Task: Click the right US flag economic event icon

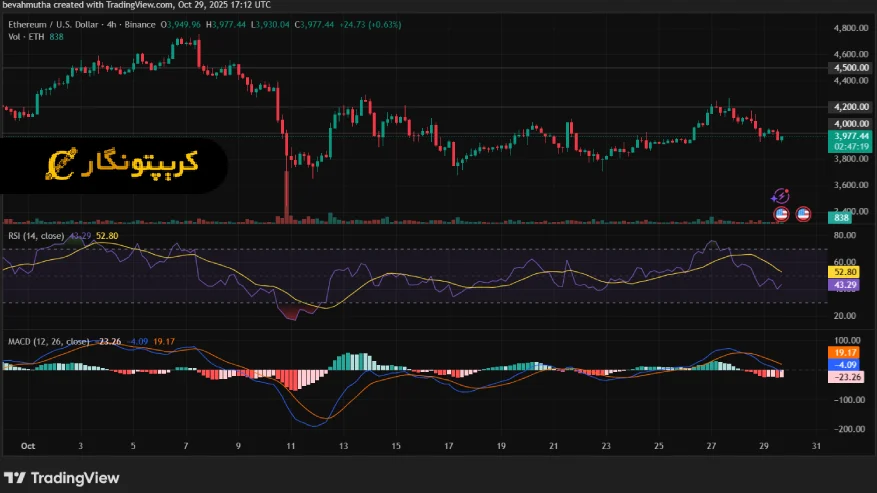Action: tap(803, 213)
